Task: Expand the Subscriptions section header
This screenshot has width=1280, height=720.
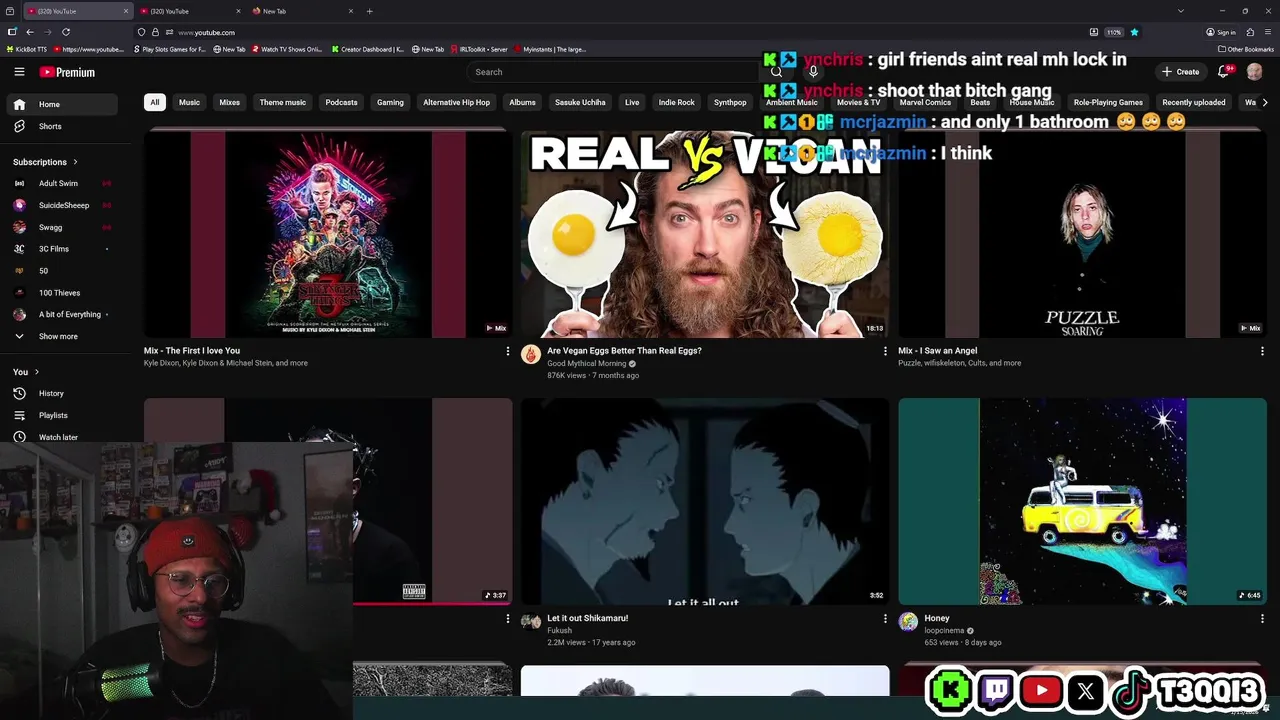Action: tap(45, 162)
